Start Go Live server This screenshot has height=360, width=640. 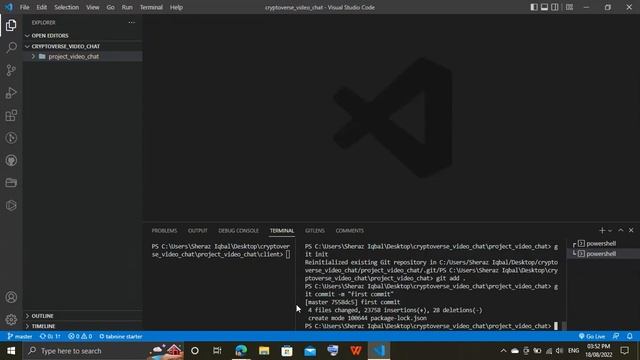[x=592, y=336]
